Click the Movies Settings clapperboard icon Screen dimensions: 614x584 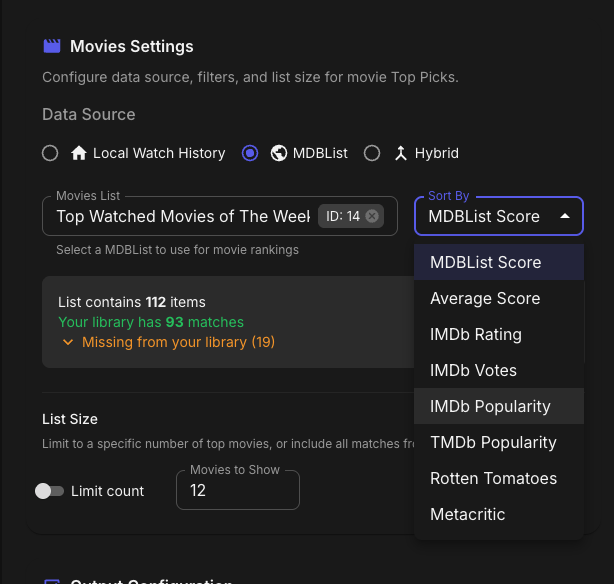coord(52,46)
